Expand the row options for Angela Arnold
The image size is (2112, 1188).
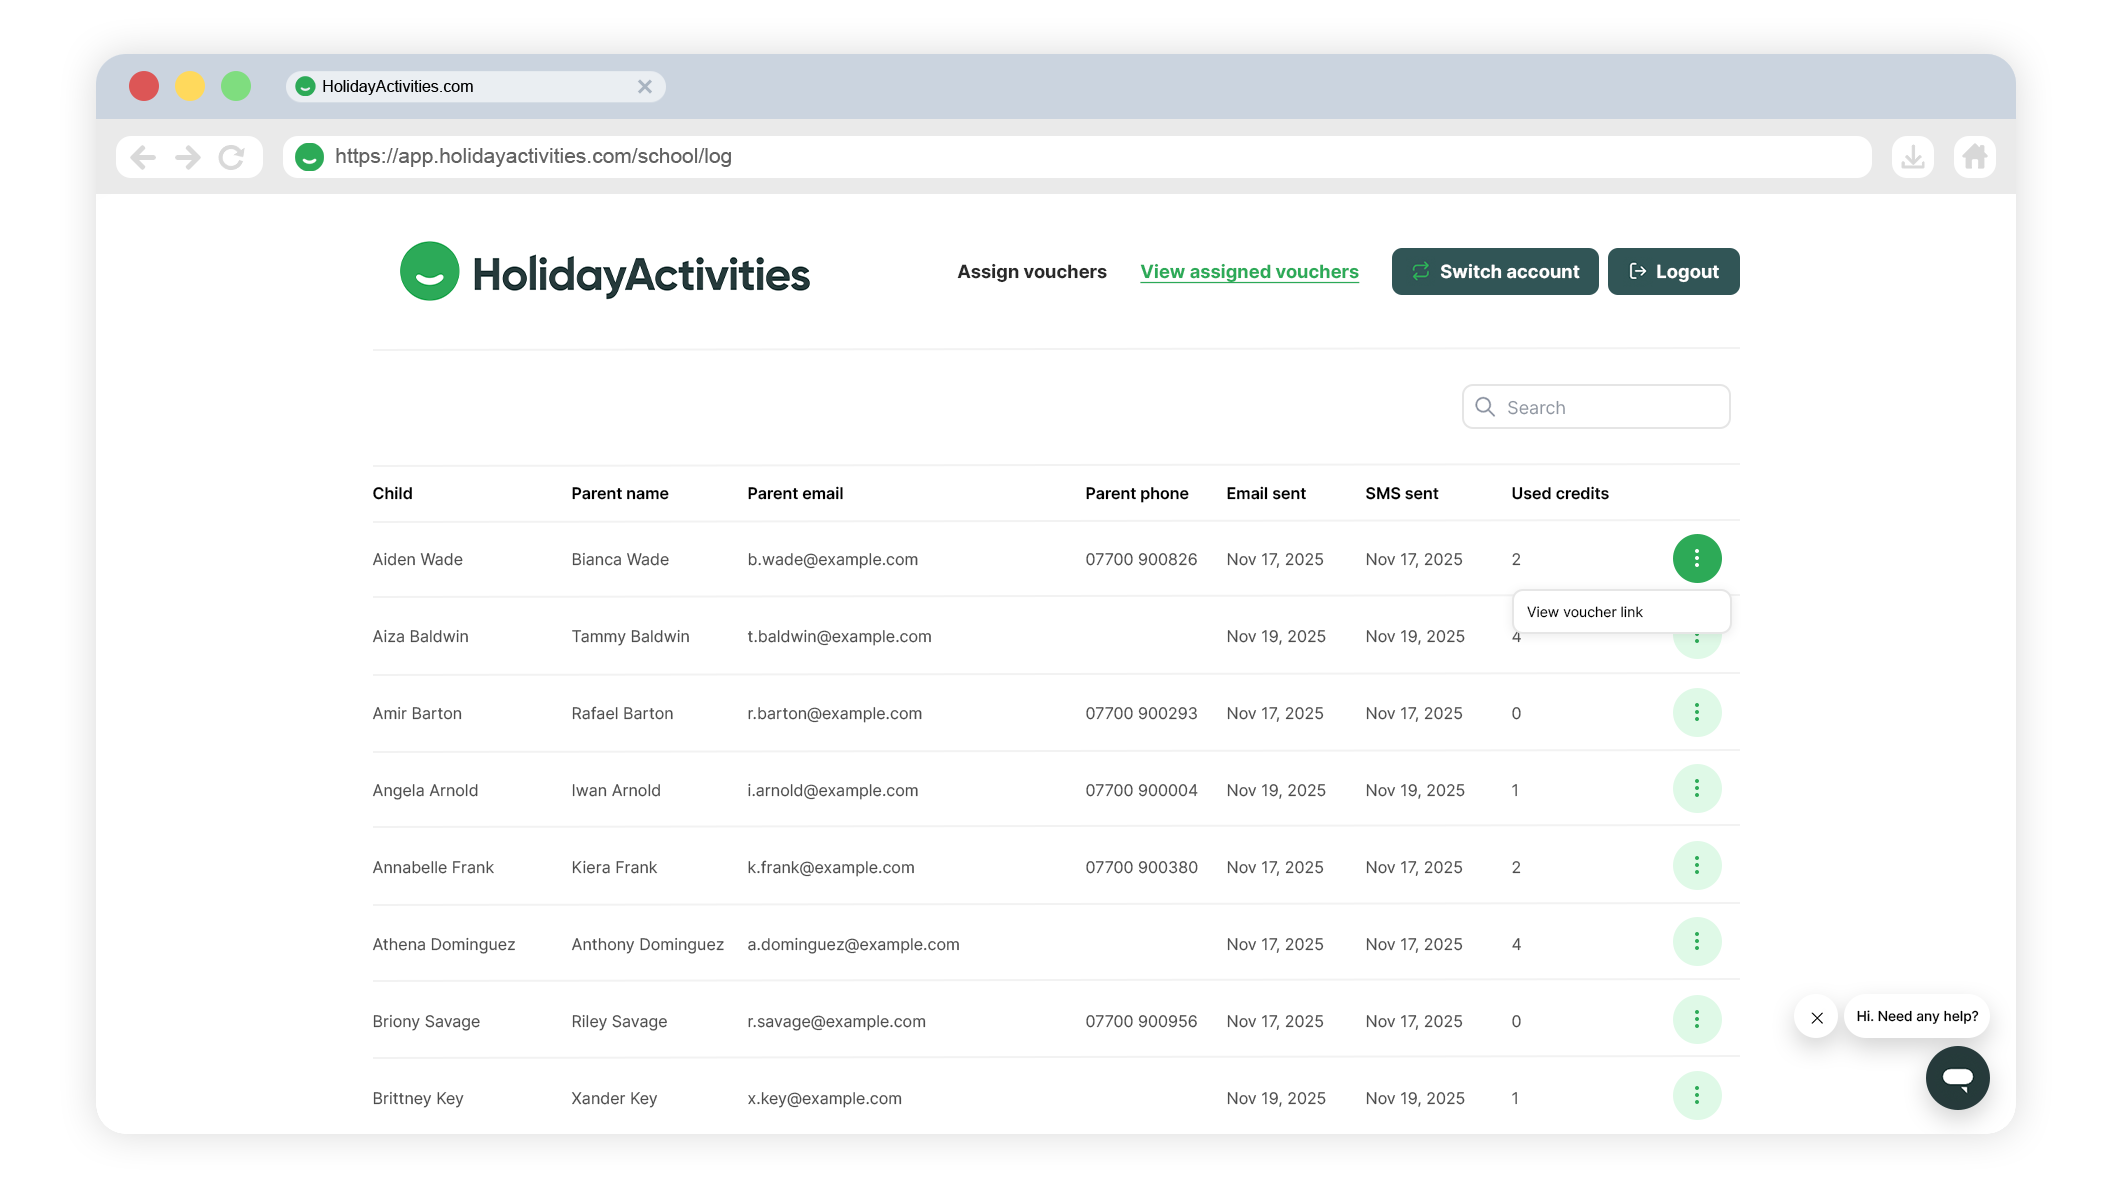(1696, 789)
